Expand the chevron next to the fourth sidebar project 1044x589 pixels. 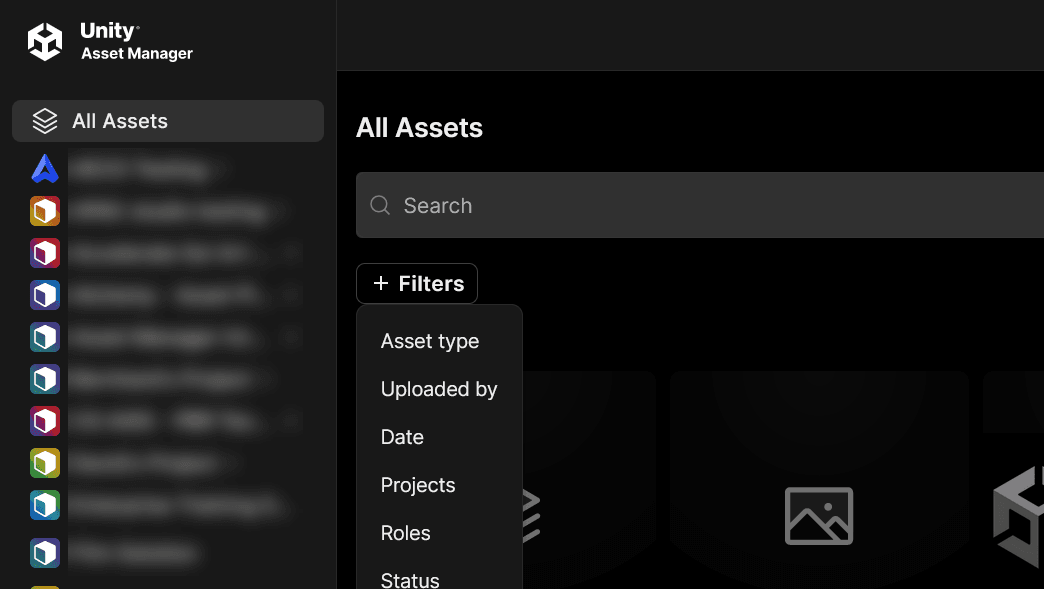click(290, 295)
